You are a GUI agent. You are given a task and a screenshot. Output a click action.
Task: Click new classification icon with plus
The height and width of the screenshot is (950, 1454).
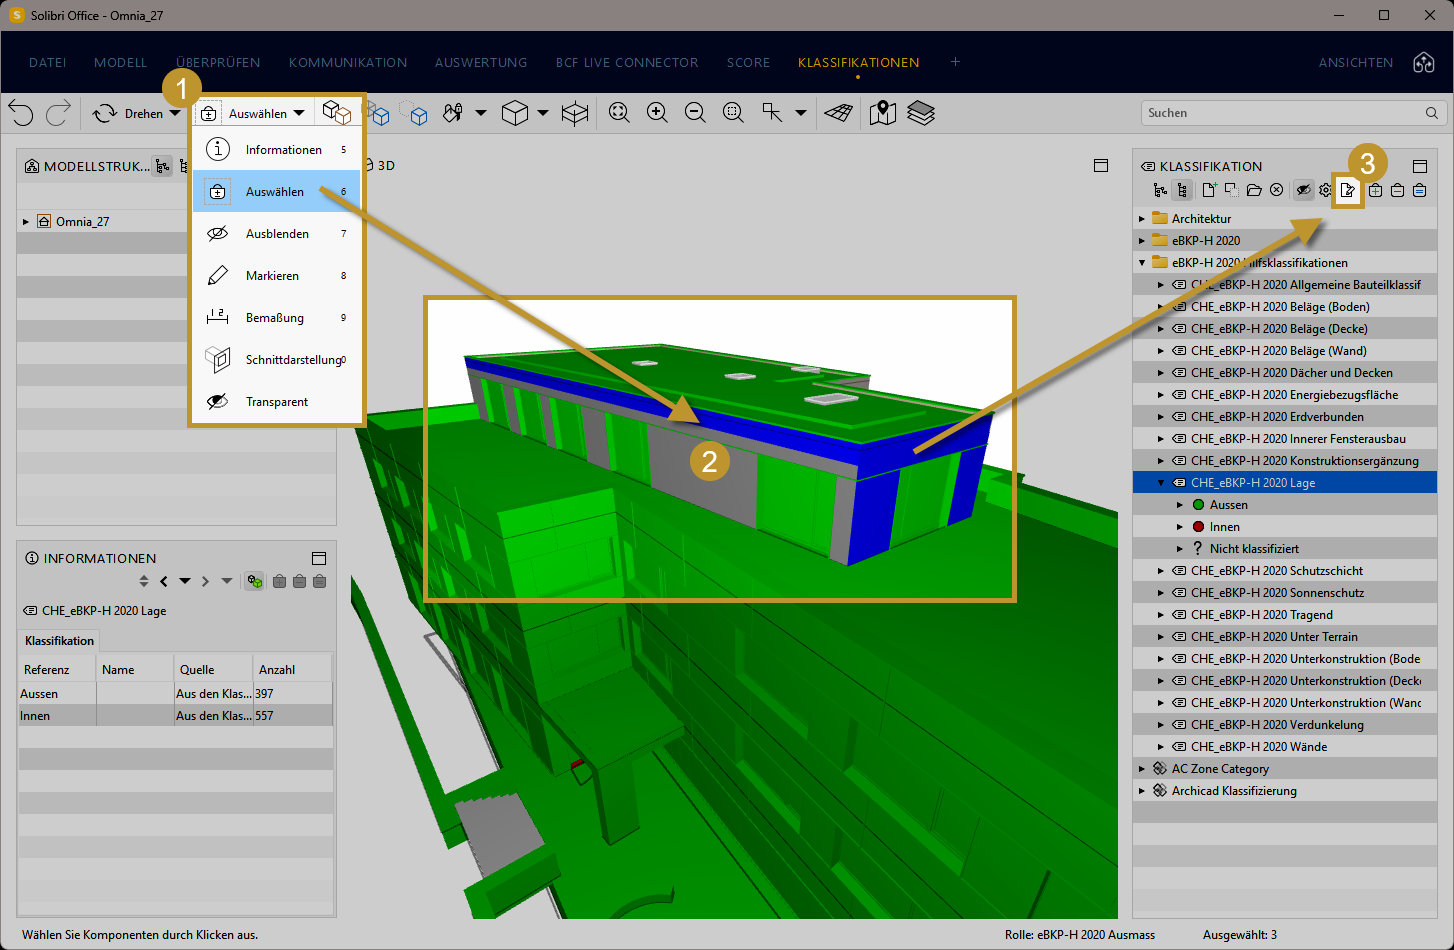tap(1209, 190)
